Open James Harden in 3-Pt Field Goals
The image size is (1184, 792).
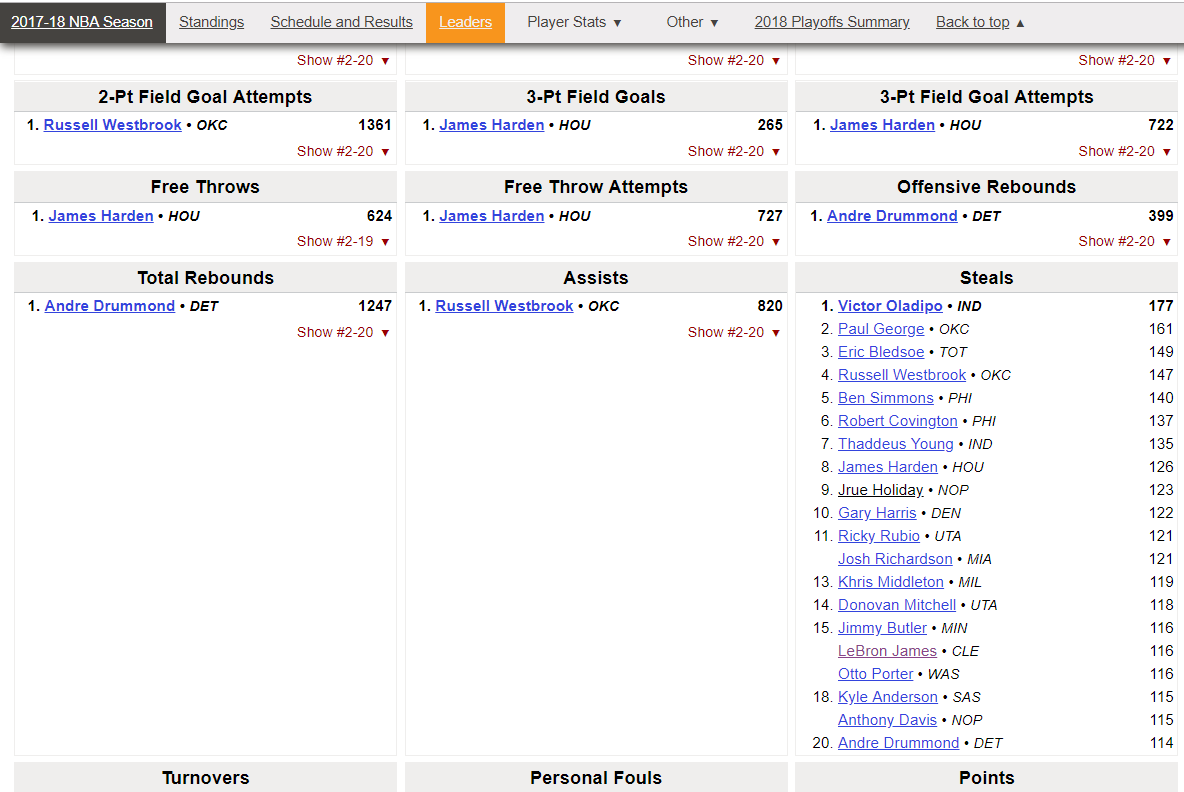coord(492,125)
